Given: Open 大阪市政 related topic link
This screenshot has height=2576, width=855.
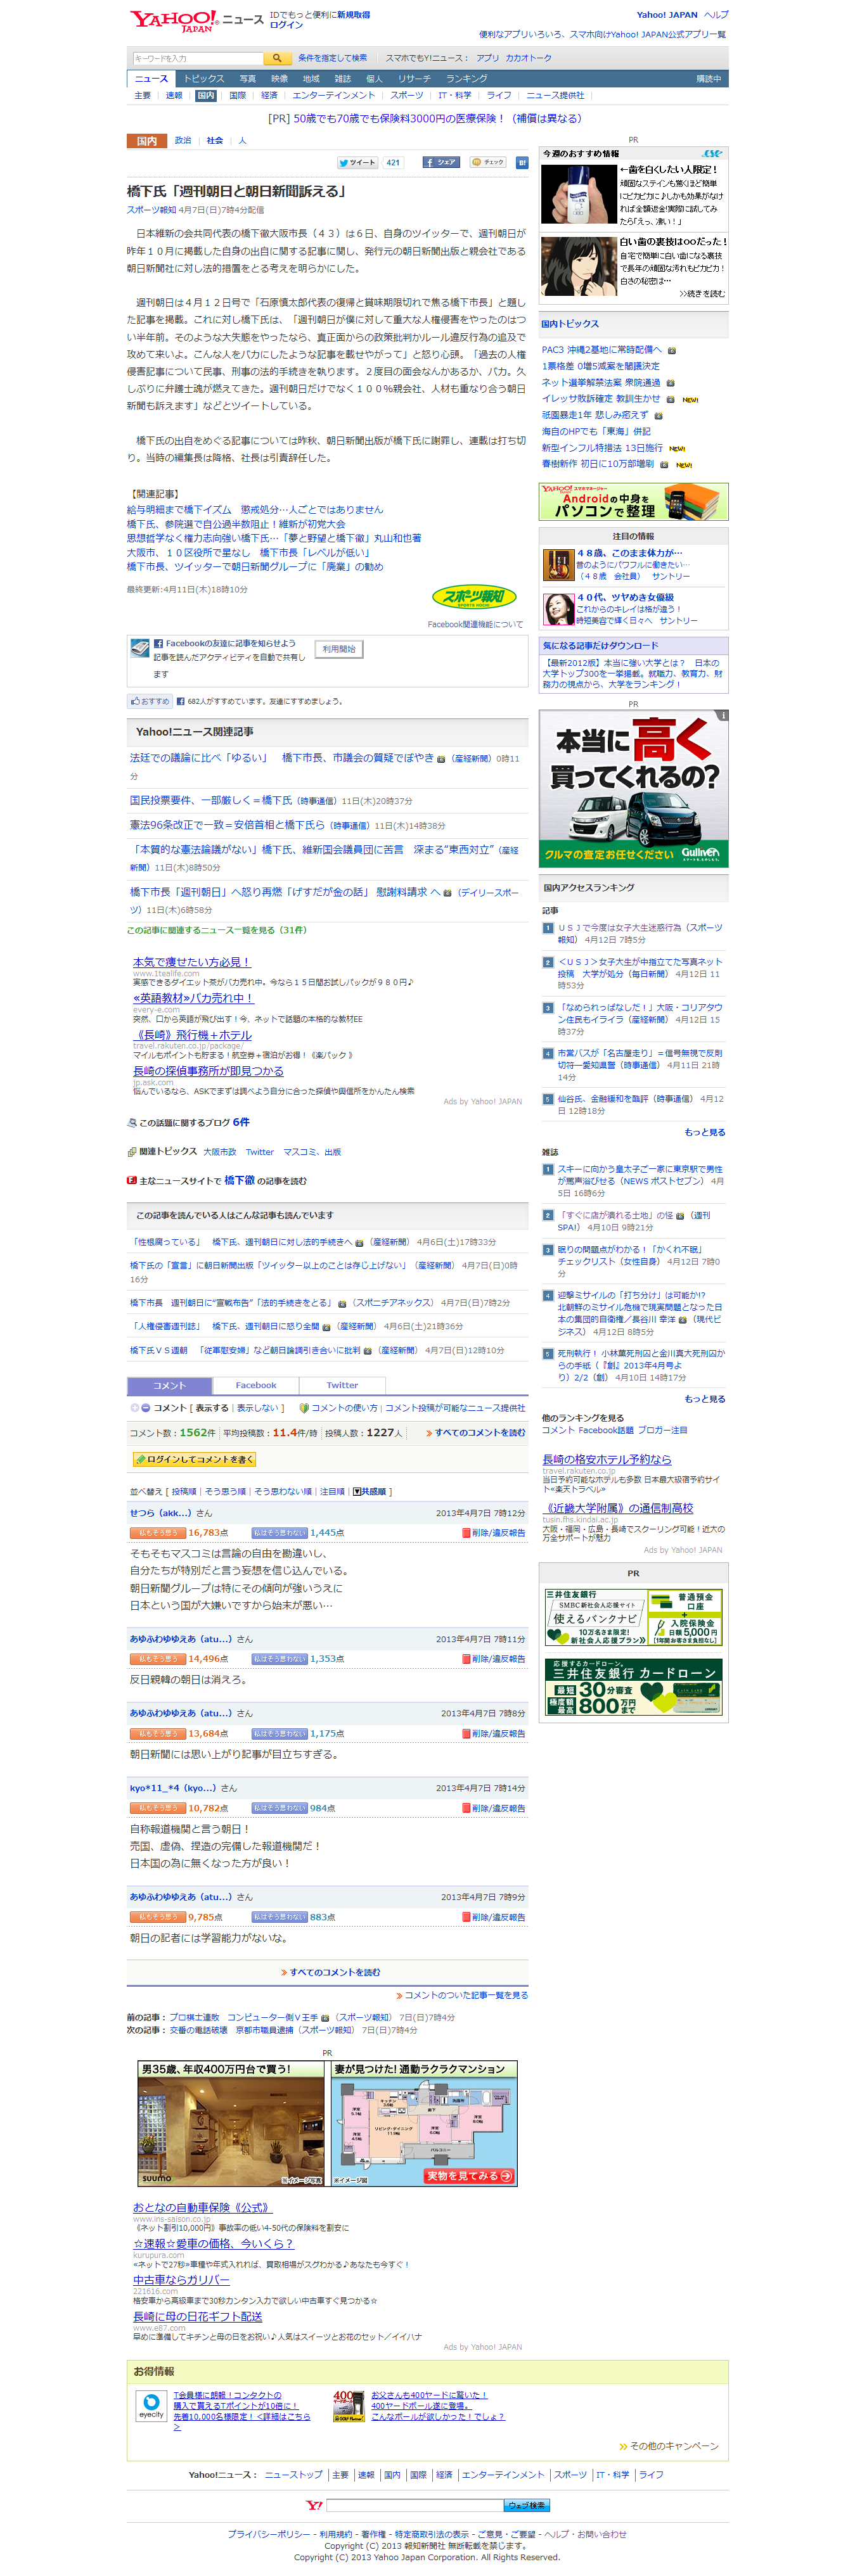Looking at the screenshot, I should 220,1152.
